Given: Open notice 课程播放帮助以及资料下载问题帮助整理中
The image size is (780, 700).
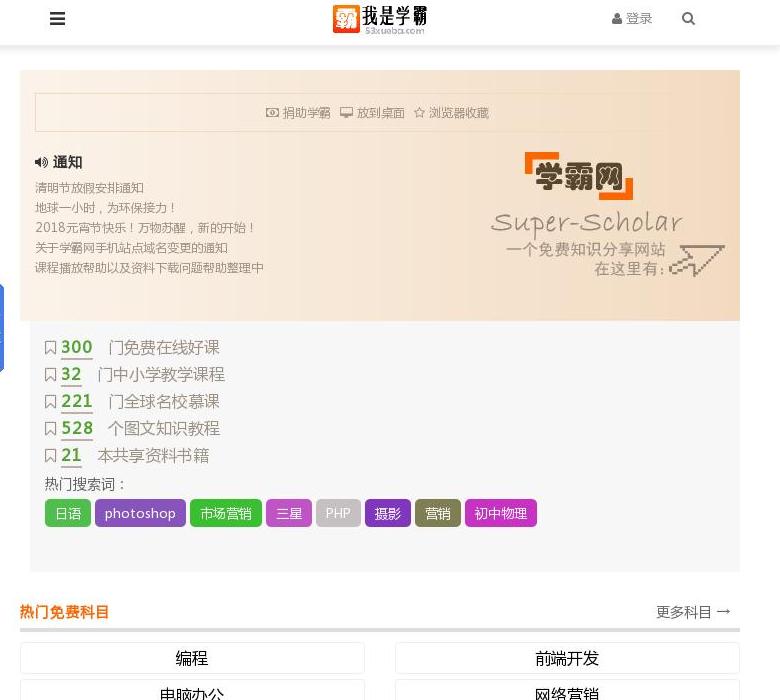Looking at the screenshot, I should [149, 268].
